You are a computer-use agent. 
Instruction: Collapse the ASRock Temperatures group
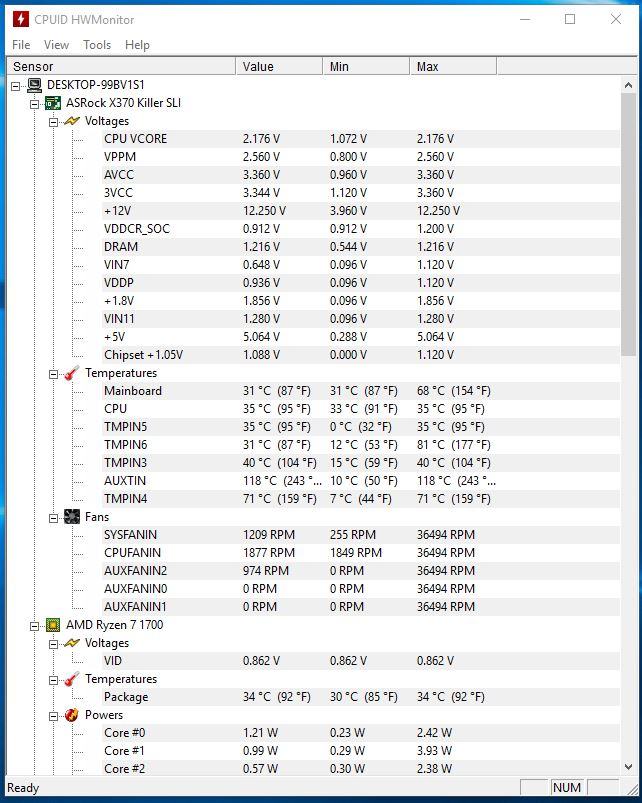tap(53, 374)
